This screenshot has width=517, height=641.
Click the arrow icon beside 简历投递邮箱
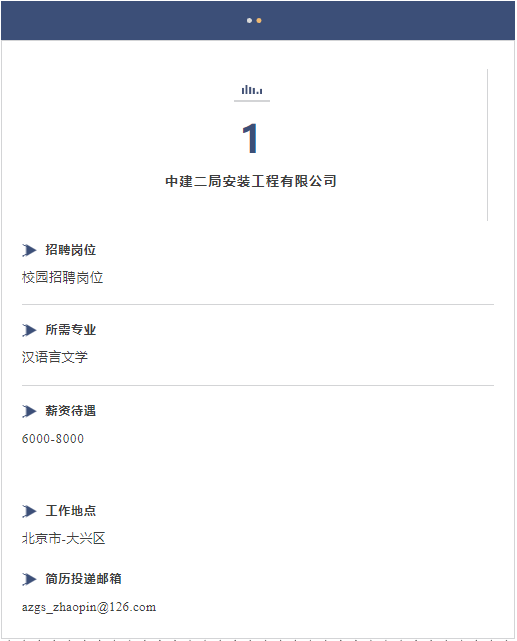[29, 579]
